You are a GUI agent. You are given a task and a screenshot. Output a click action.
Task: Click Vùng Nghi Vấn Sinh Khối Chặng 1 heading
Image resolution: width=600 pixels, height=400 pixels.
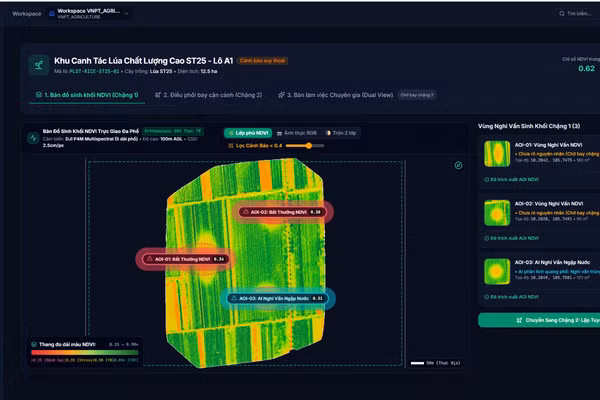(x=529, y=126)
